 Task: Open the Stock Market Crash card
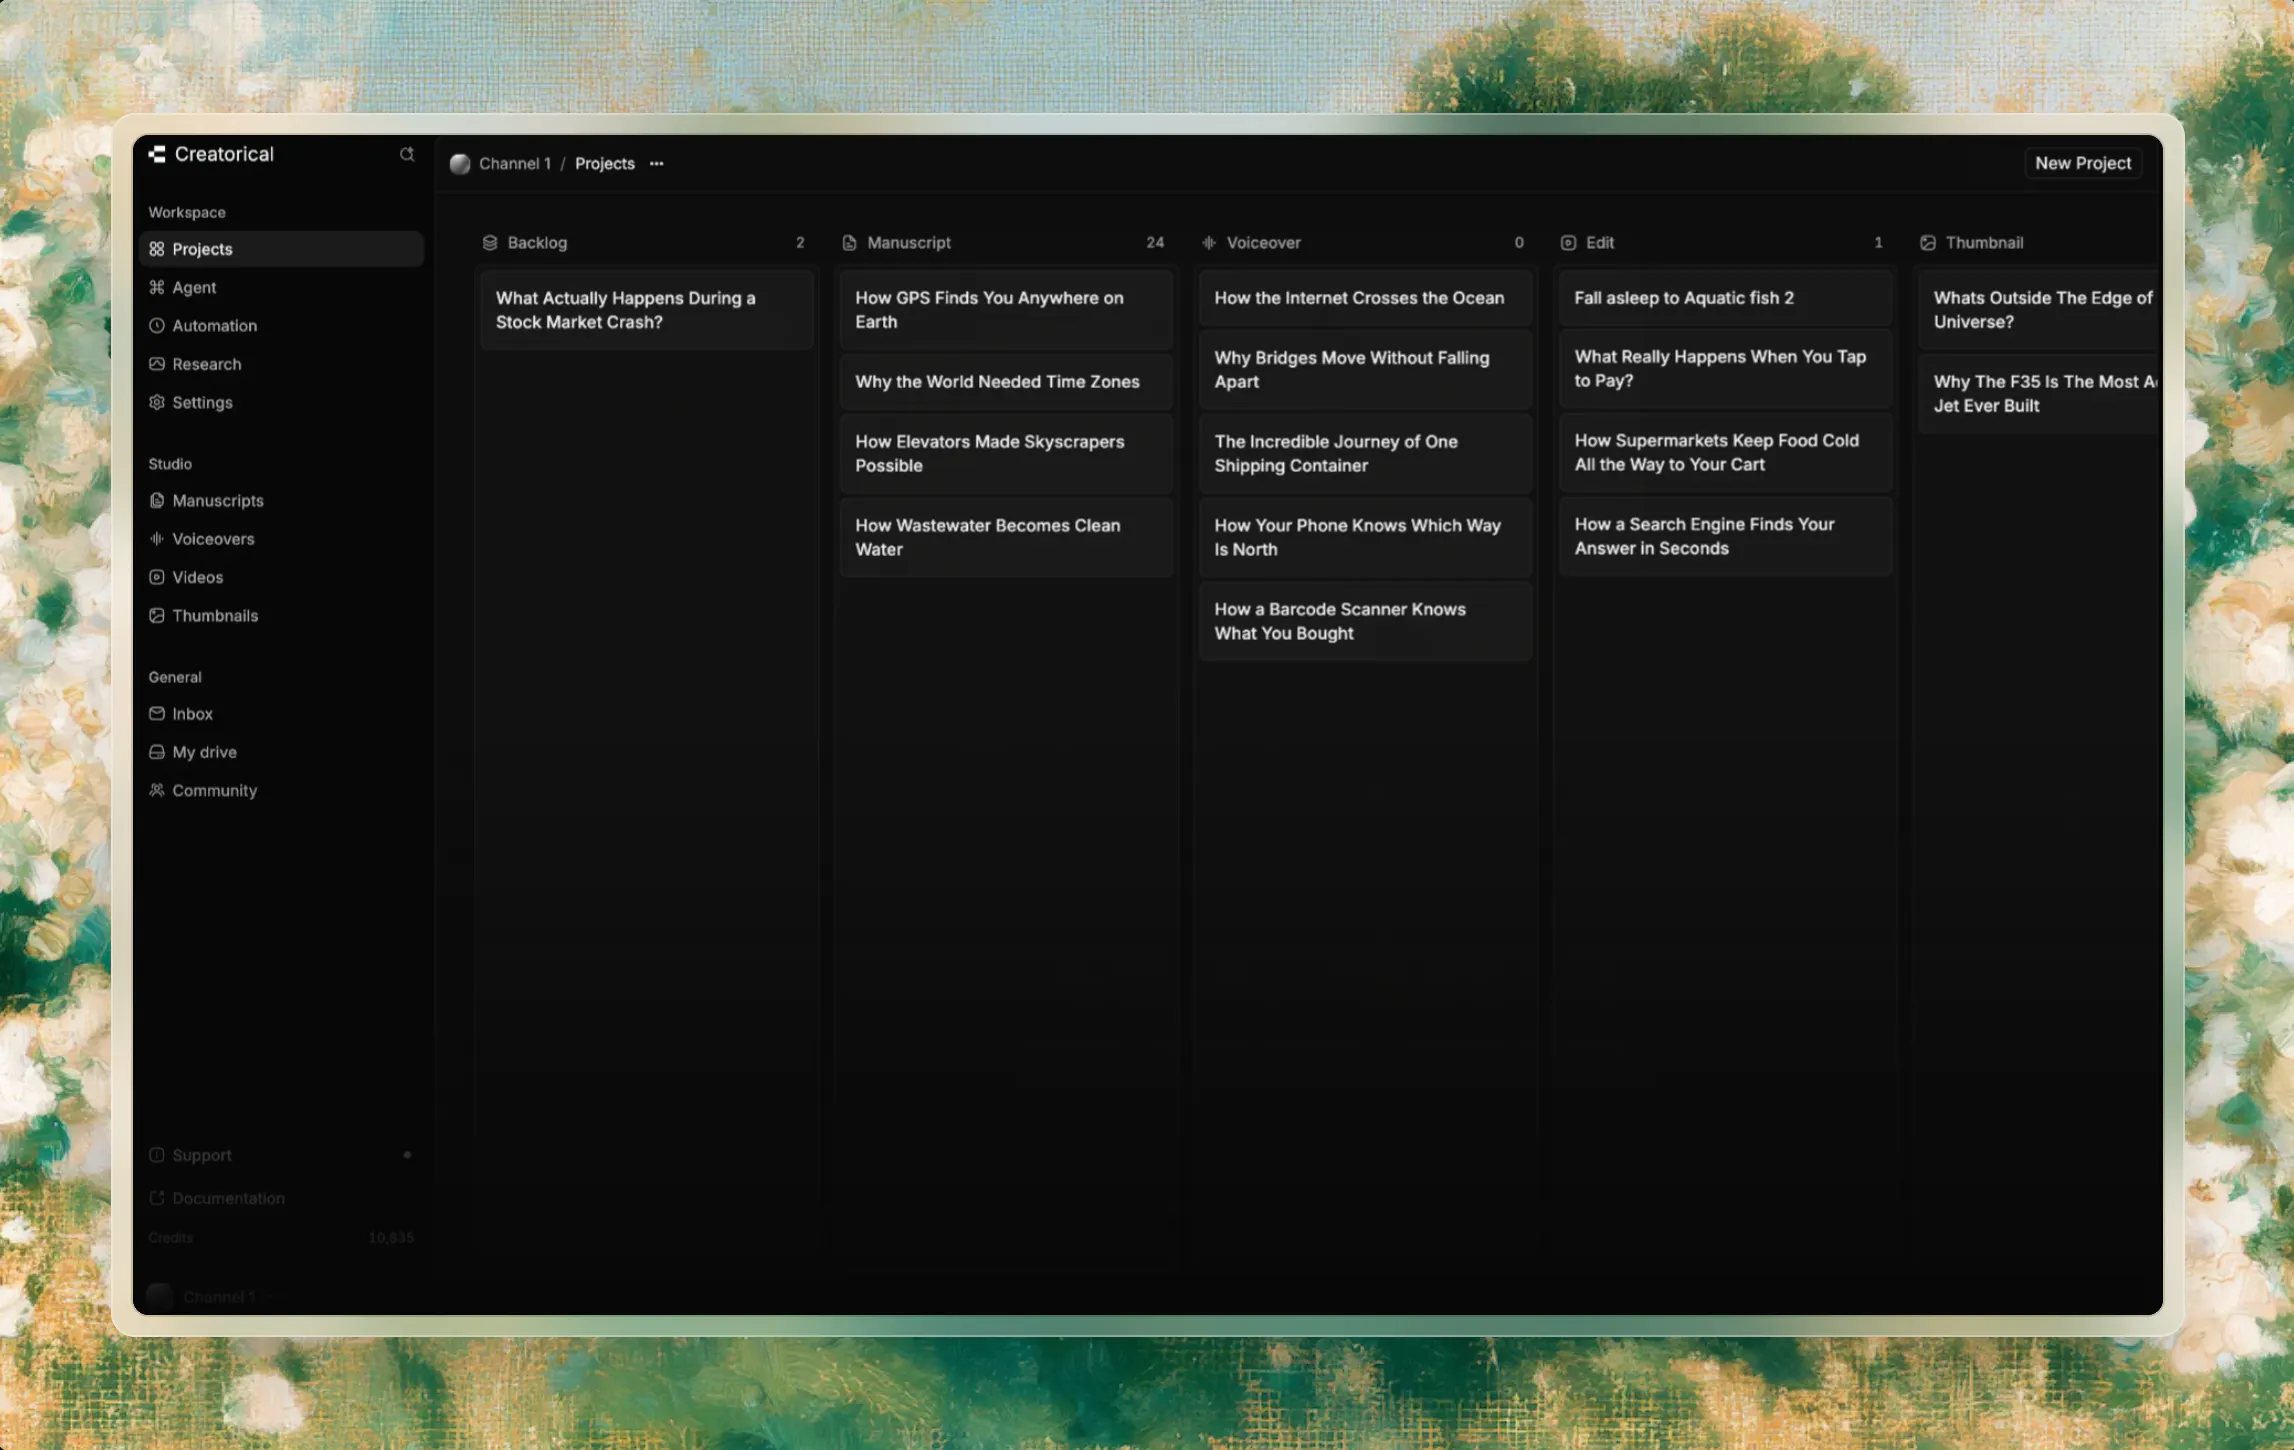click(647, 310)
